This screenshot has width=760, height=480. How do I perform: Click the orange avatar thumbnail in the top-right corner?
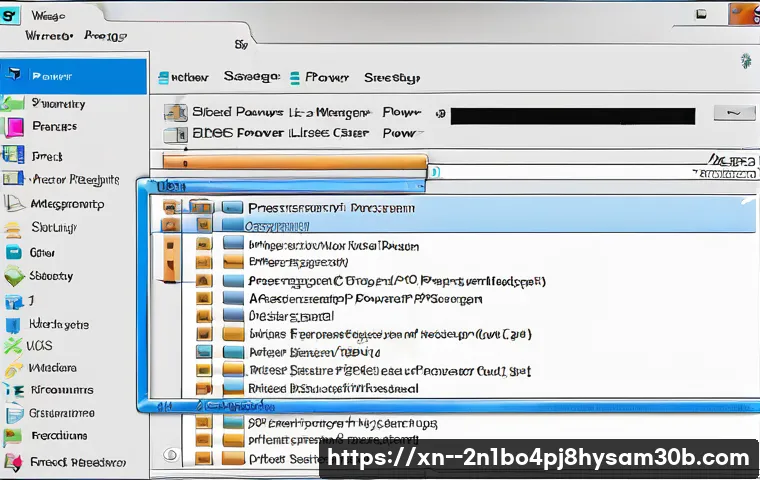pyautogui.click(x=744, y=14)
